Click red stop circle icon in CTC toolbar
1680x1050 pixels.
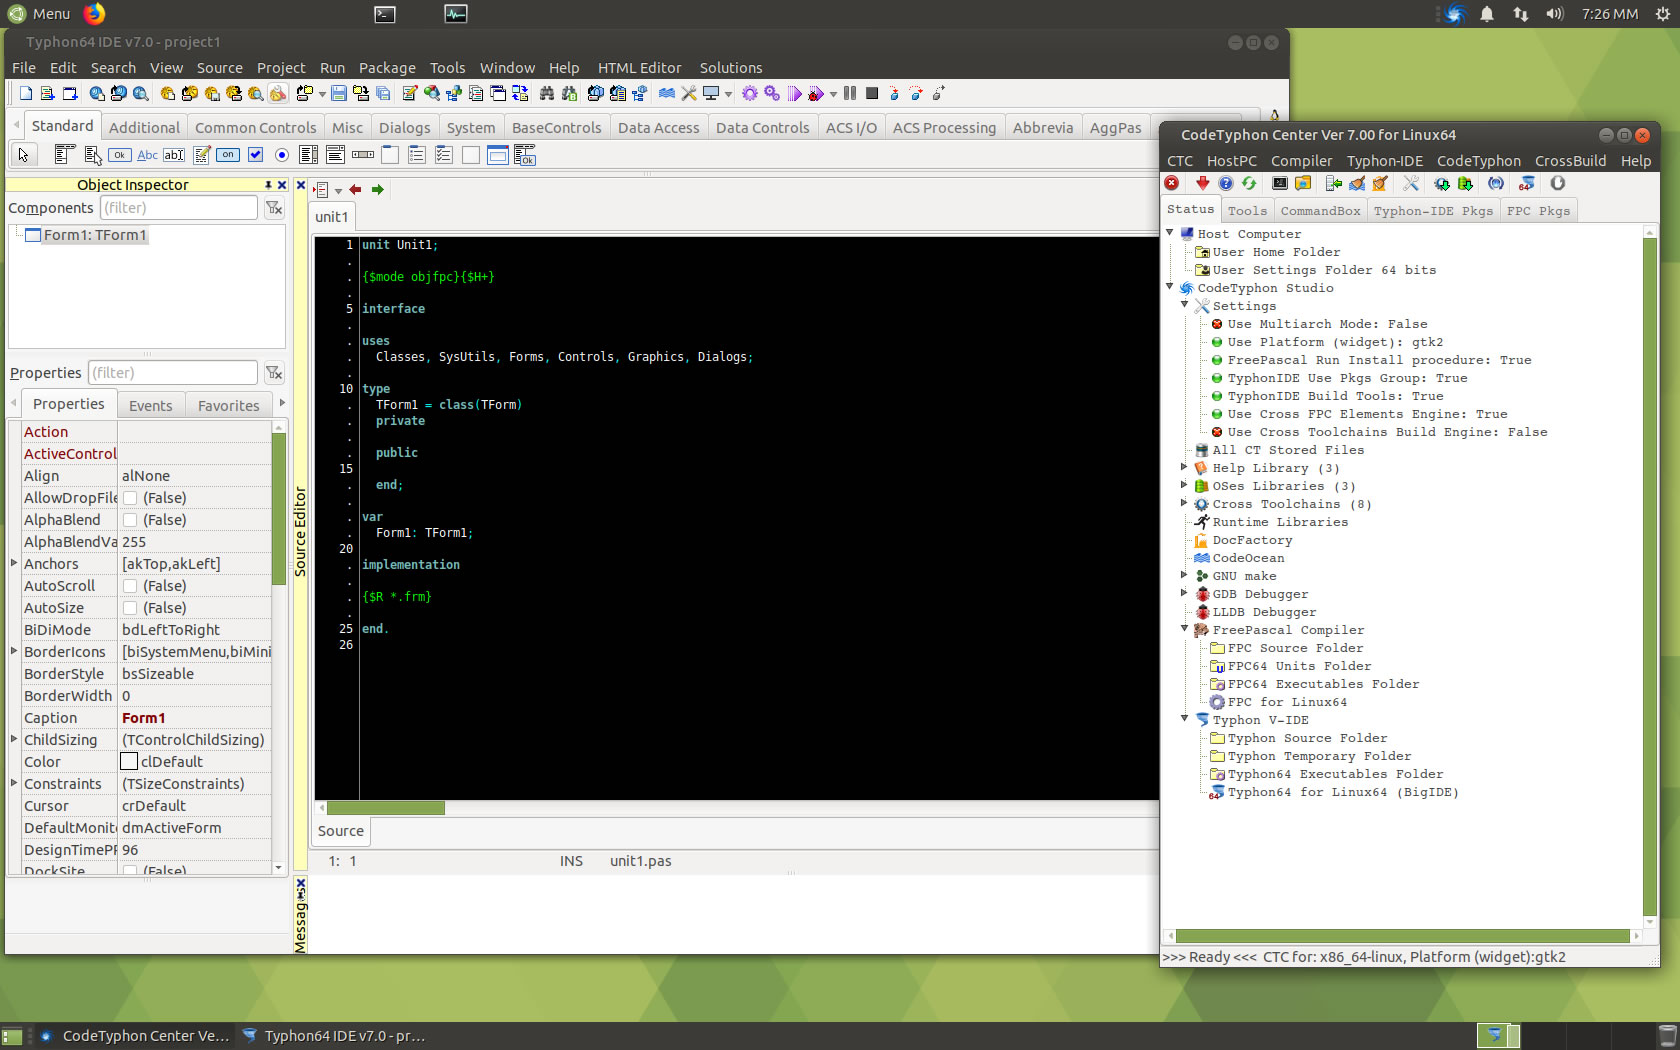[1171, 183]
